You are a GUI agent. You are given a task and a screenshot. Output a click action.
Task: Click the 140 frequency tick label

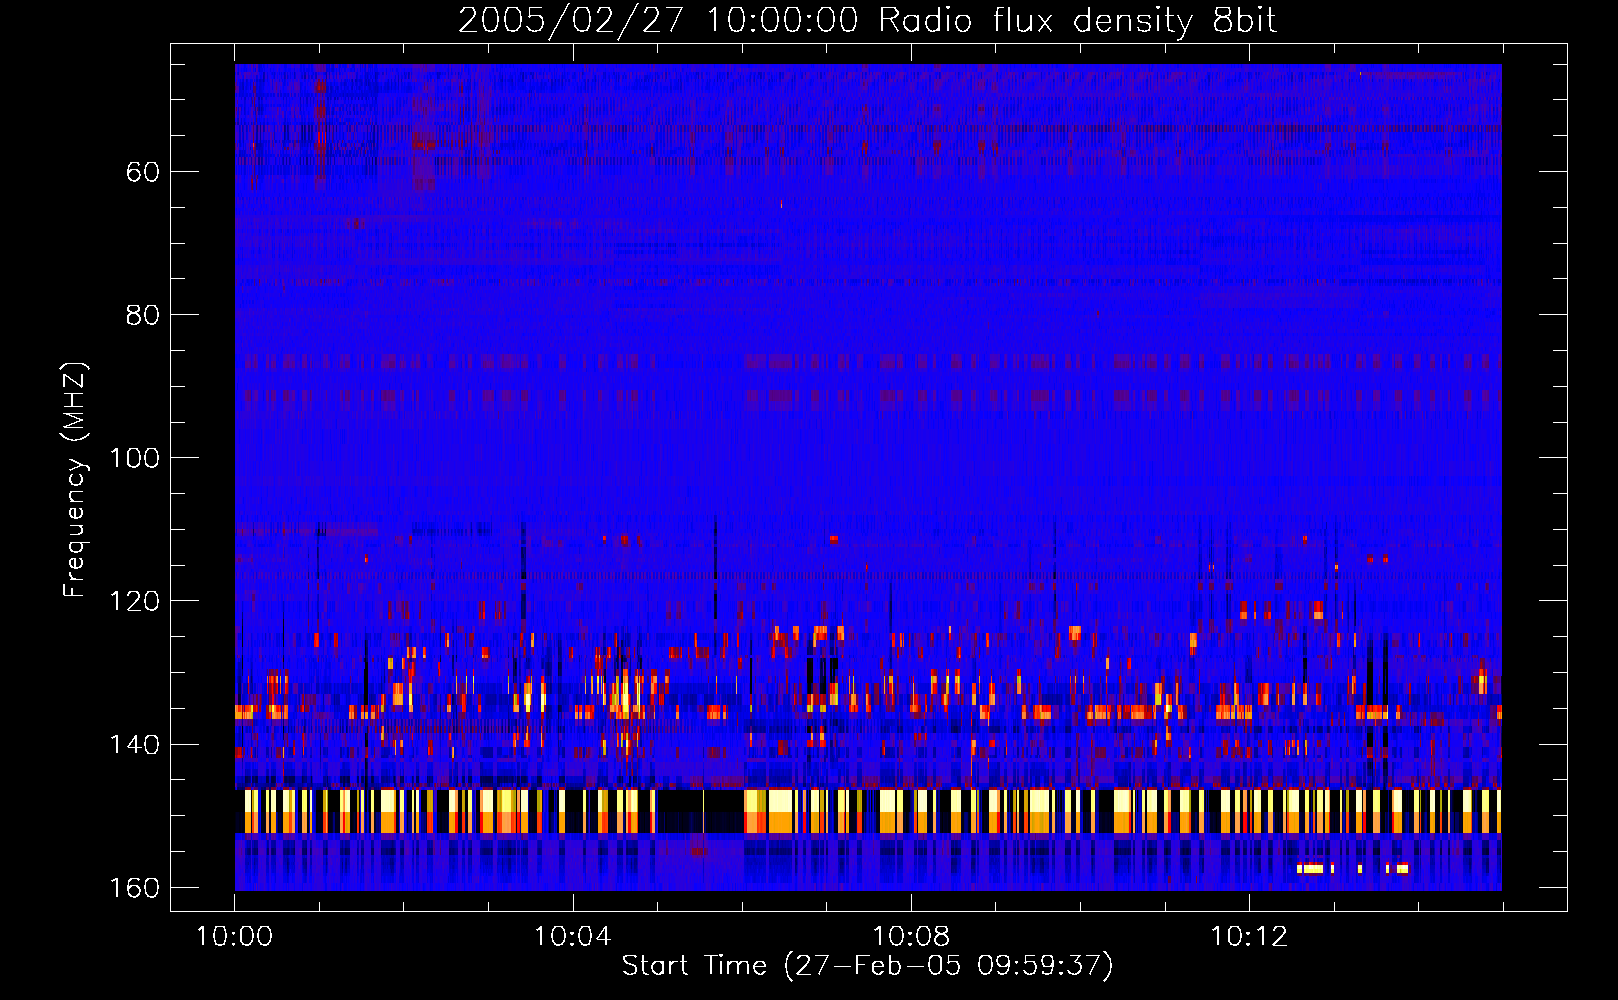[x=134, y=745]
